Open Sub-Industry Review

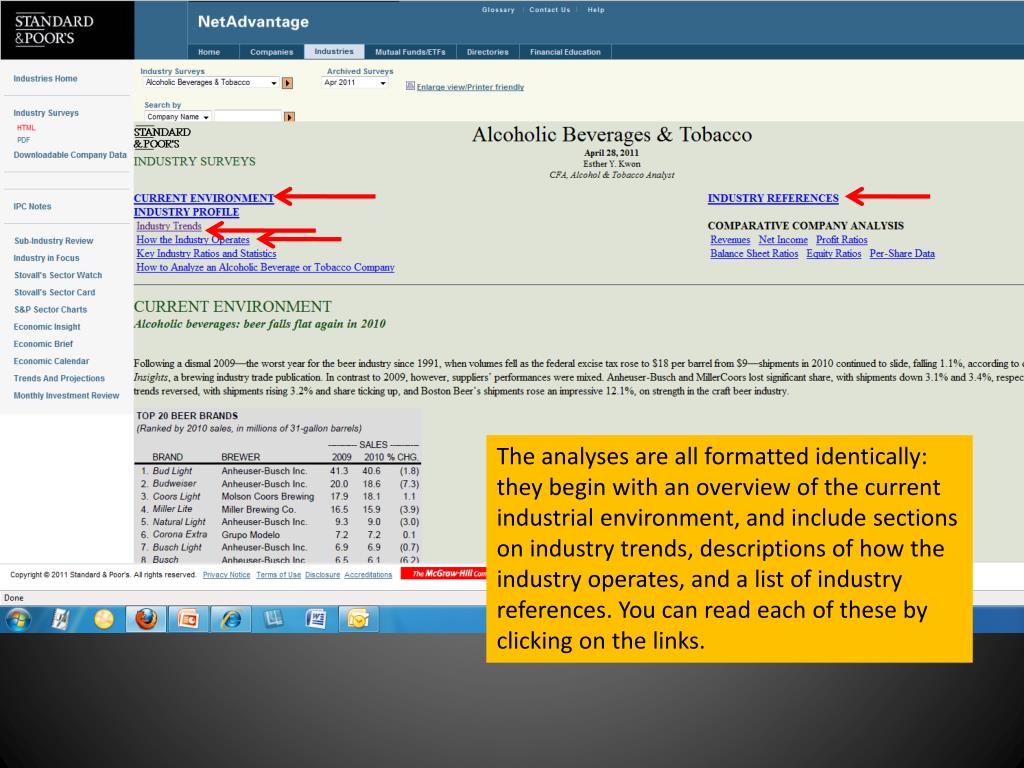coord(54,241)
